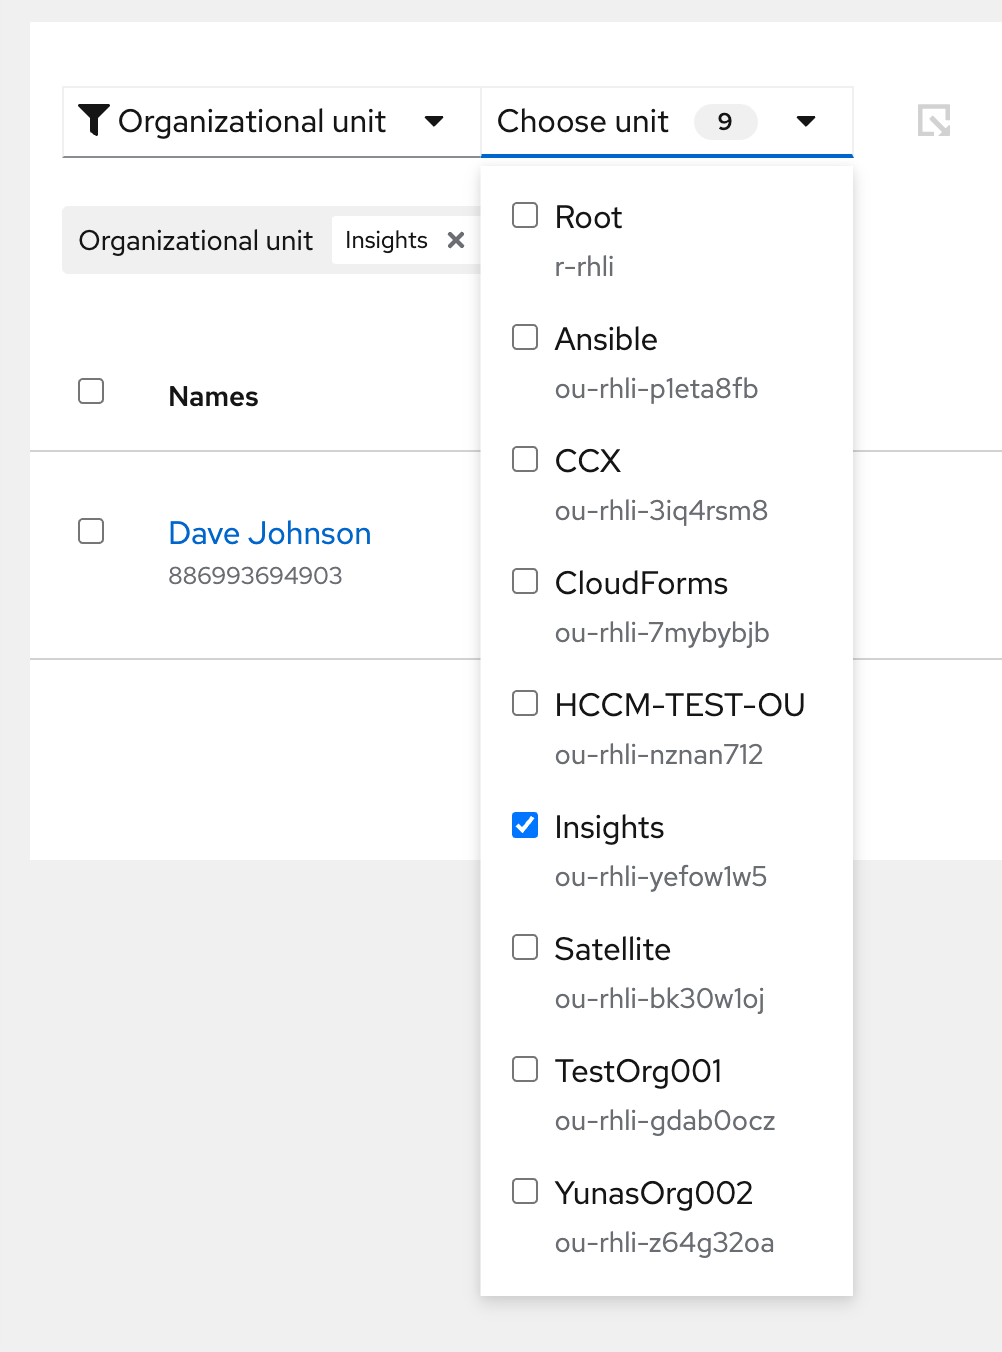Open the Organizational unit filter dropdown
1002x1352 pixels.
pyautogui.click(x=271, y=122)
